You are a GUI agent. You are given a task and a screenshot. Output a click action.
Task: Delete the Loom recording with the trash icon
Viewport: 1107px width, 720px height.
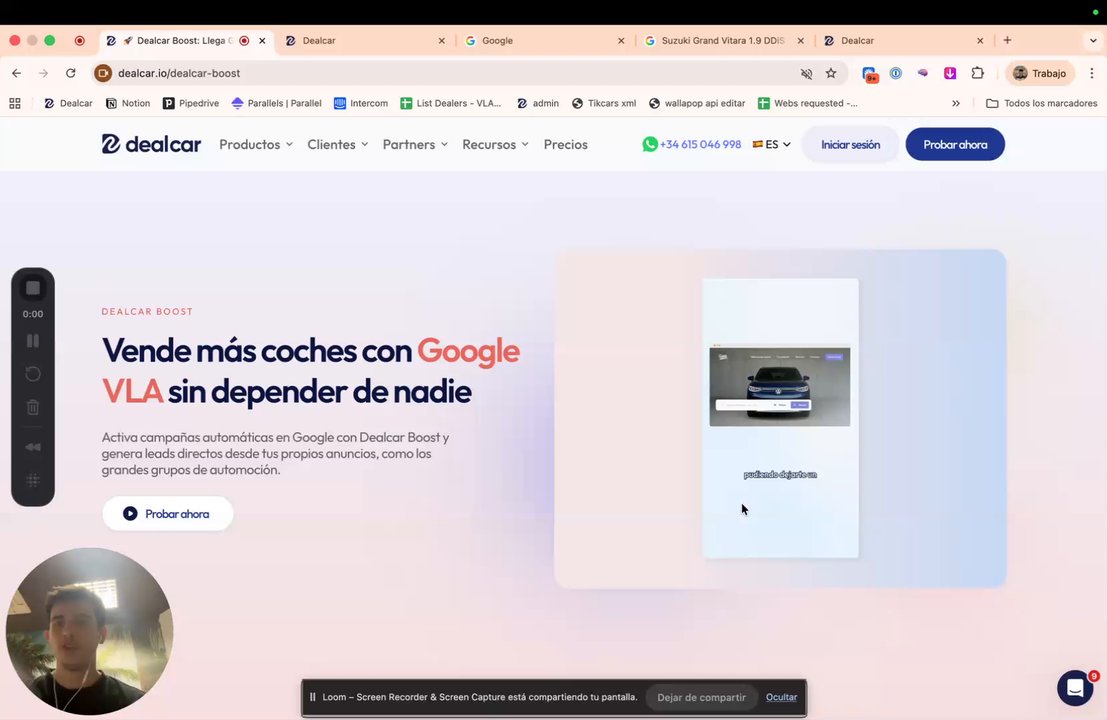[x=32, y=407]
